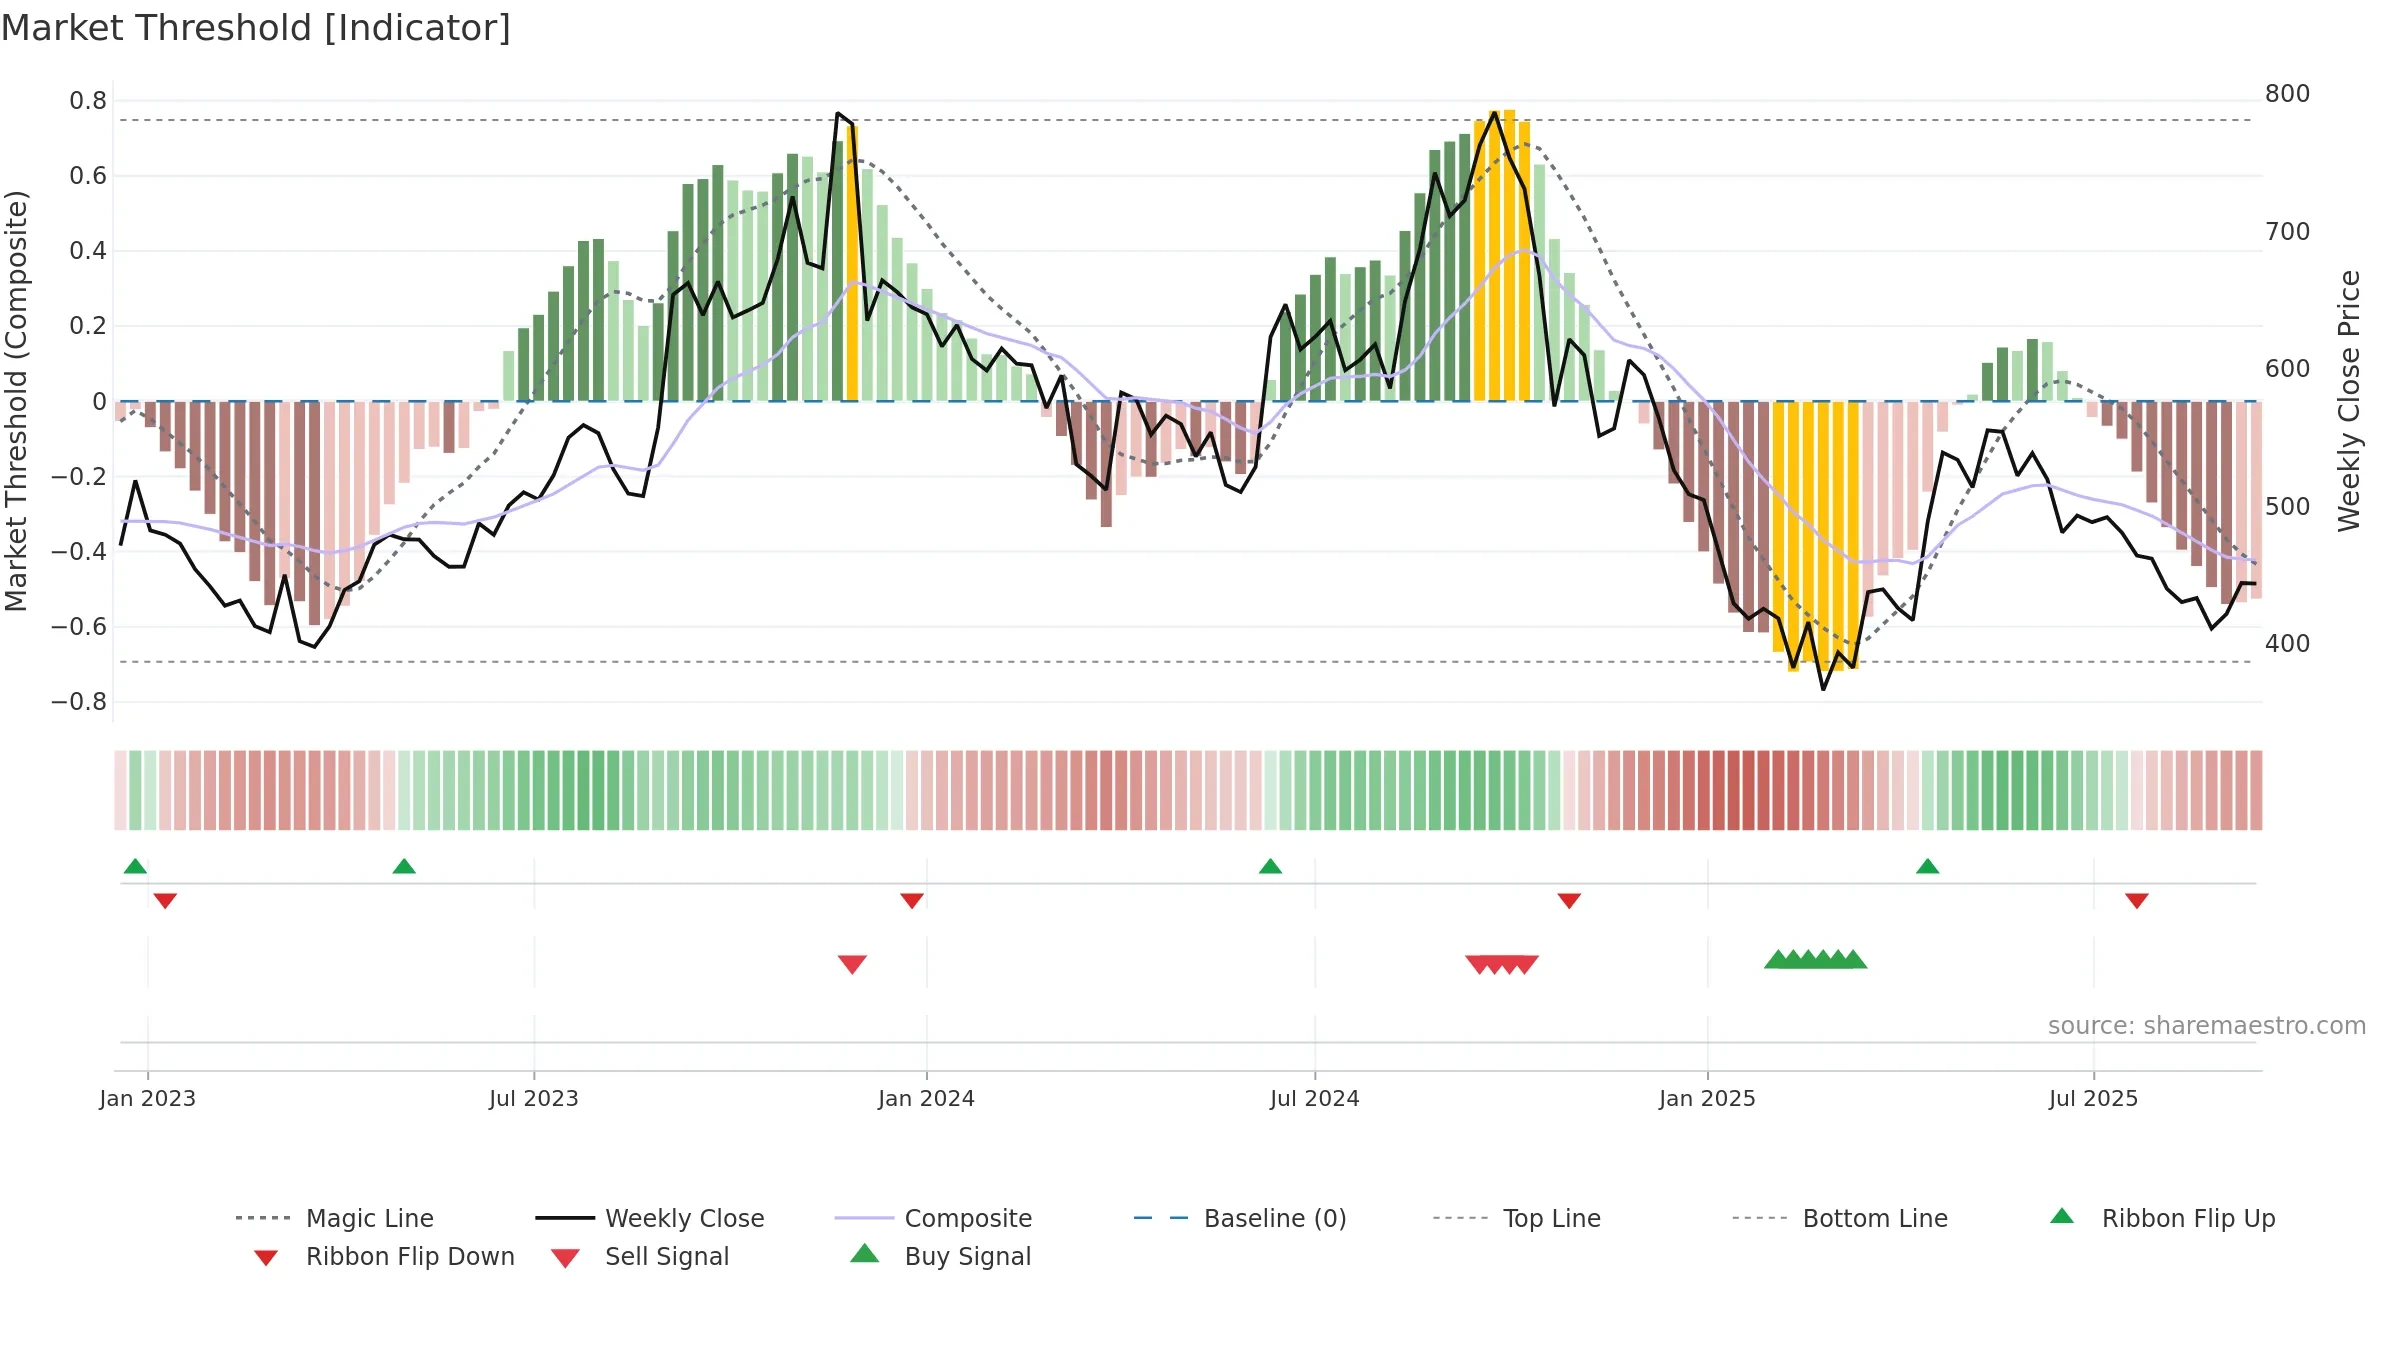Toggle the Bottom Line legend entry

click(1840, 1218)
